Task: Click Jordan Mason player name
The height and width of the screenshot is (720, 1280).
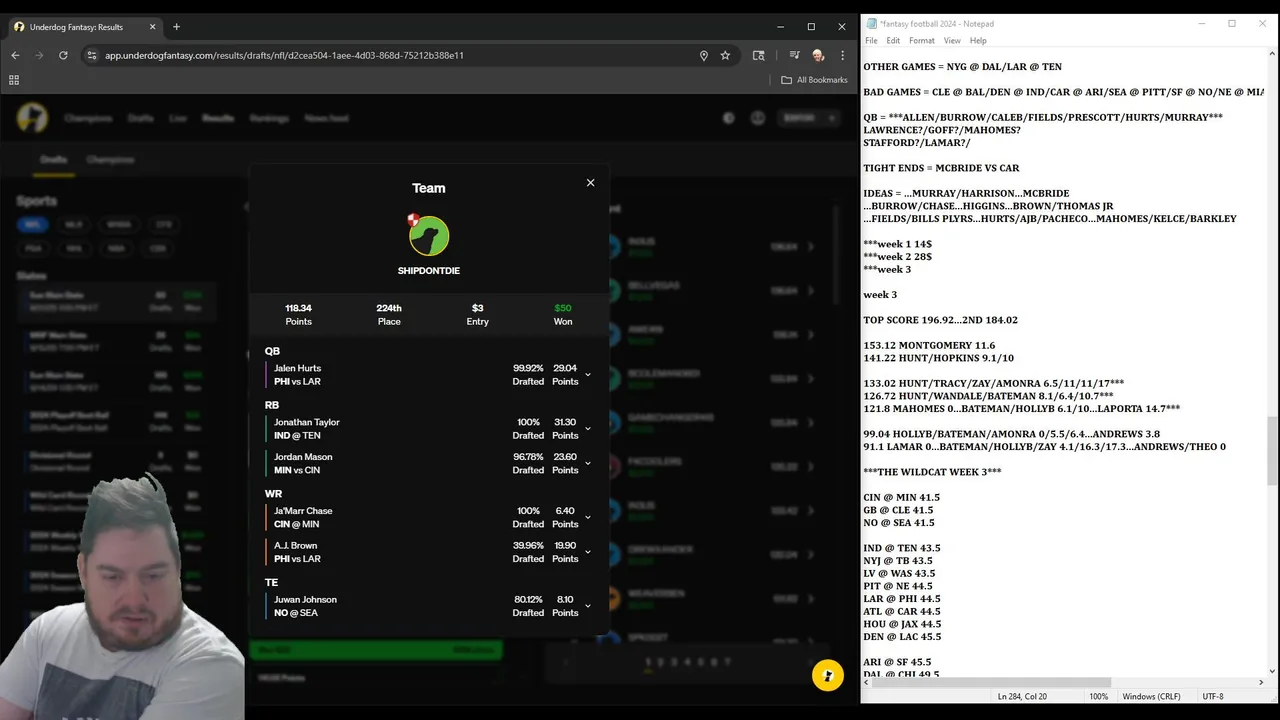Action: [x=303, y=457]
